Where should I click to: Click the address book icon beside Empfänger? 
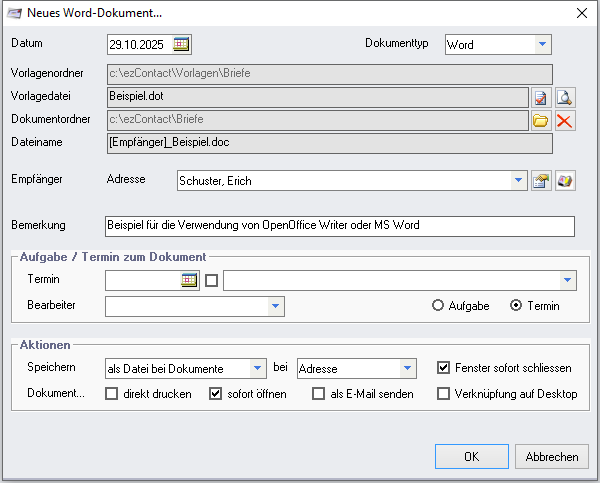coord(565,181)
